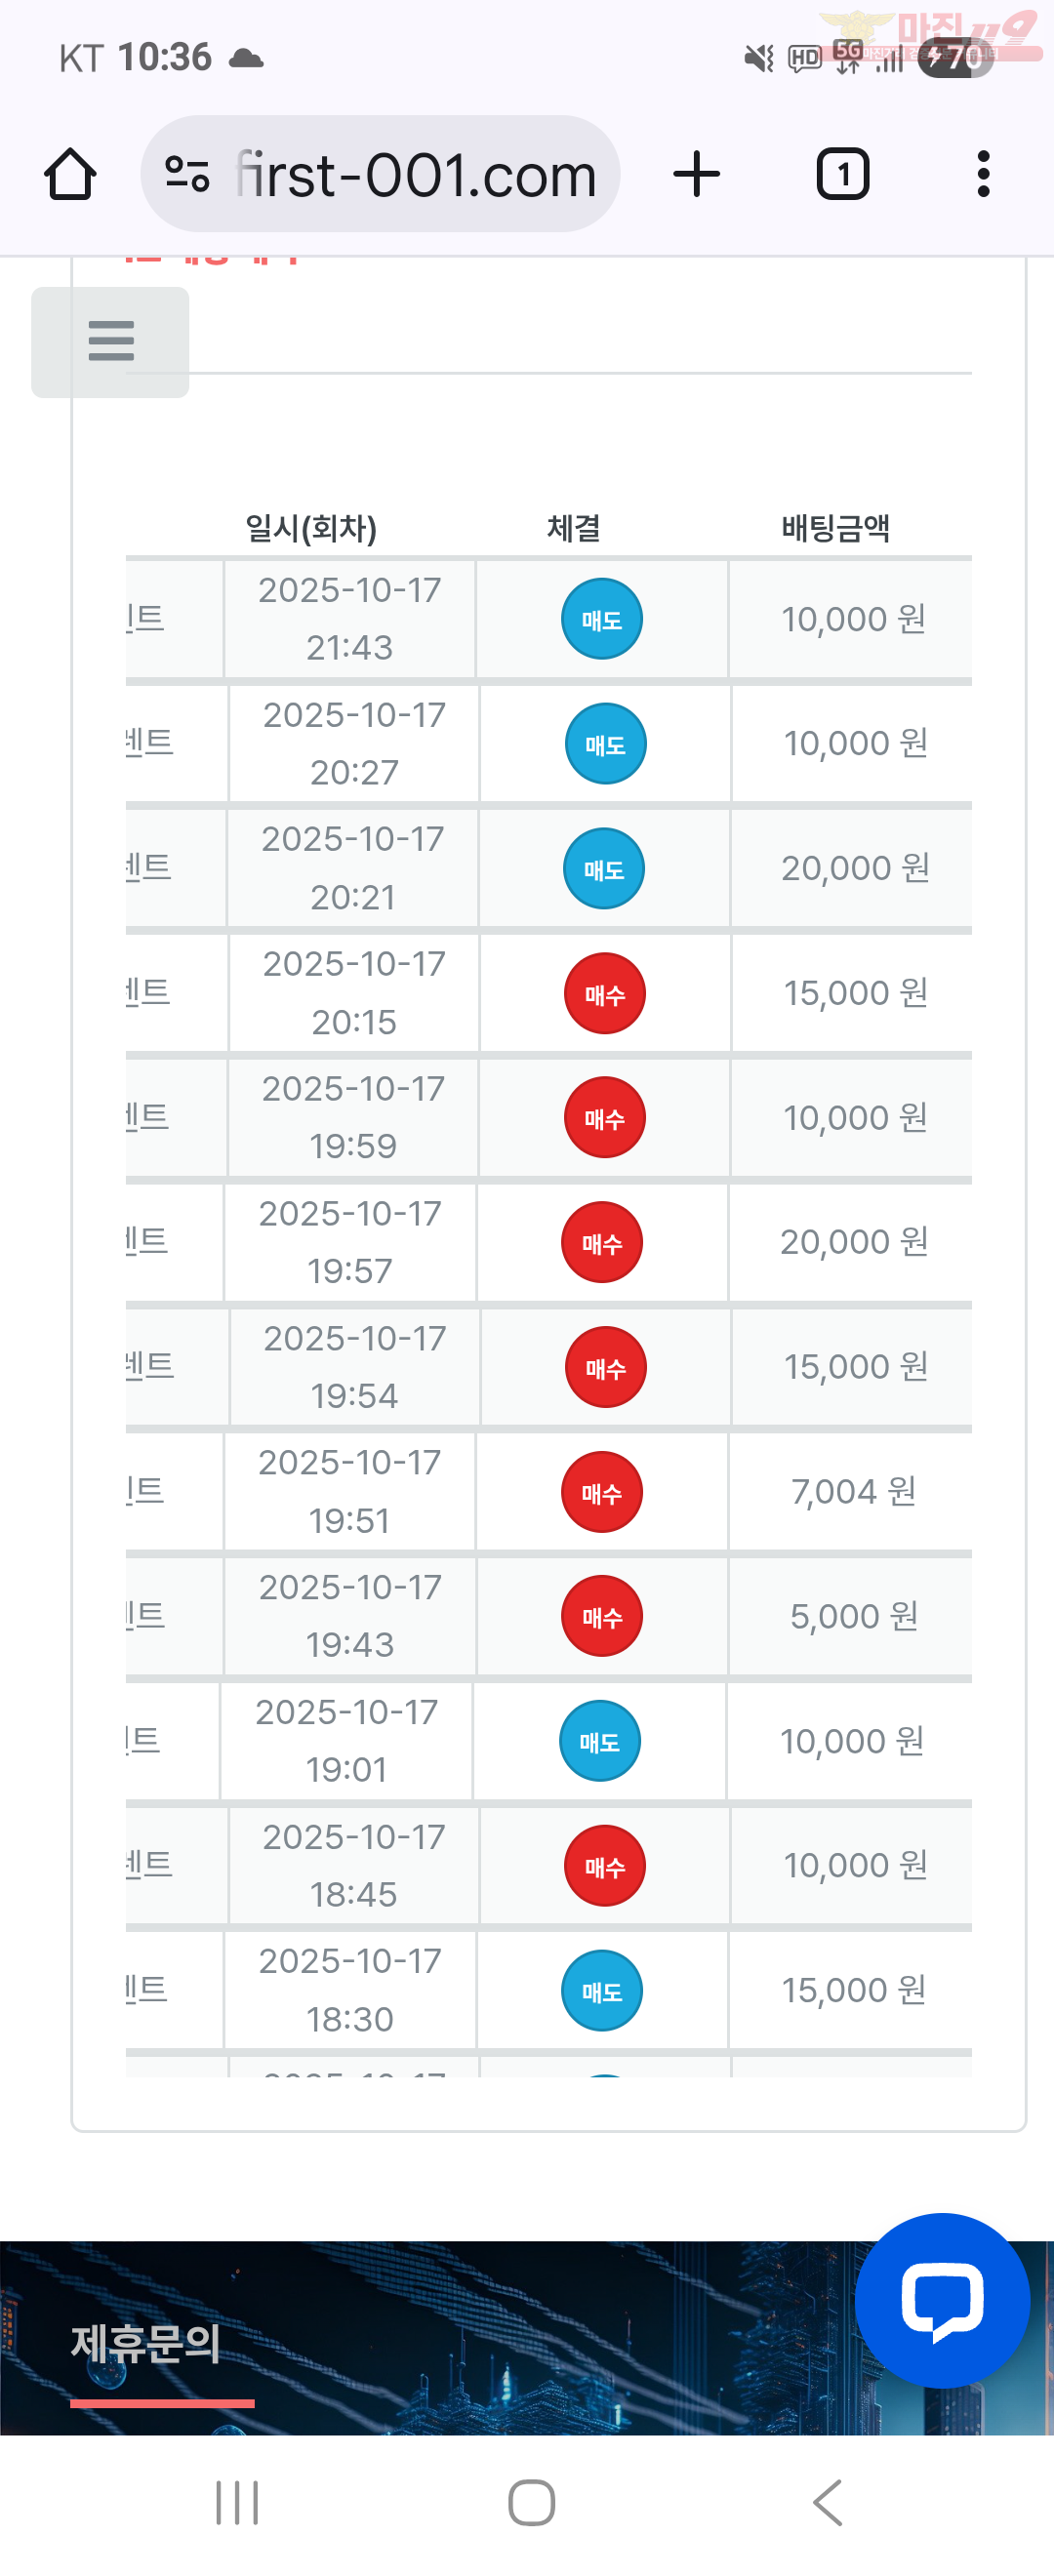1054x2576 pixels.
Task: Select the 일시(회차) column header
Action: pos(311,528)
